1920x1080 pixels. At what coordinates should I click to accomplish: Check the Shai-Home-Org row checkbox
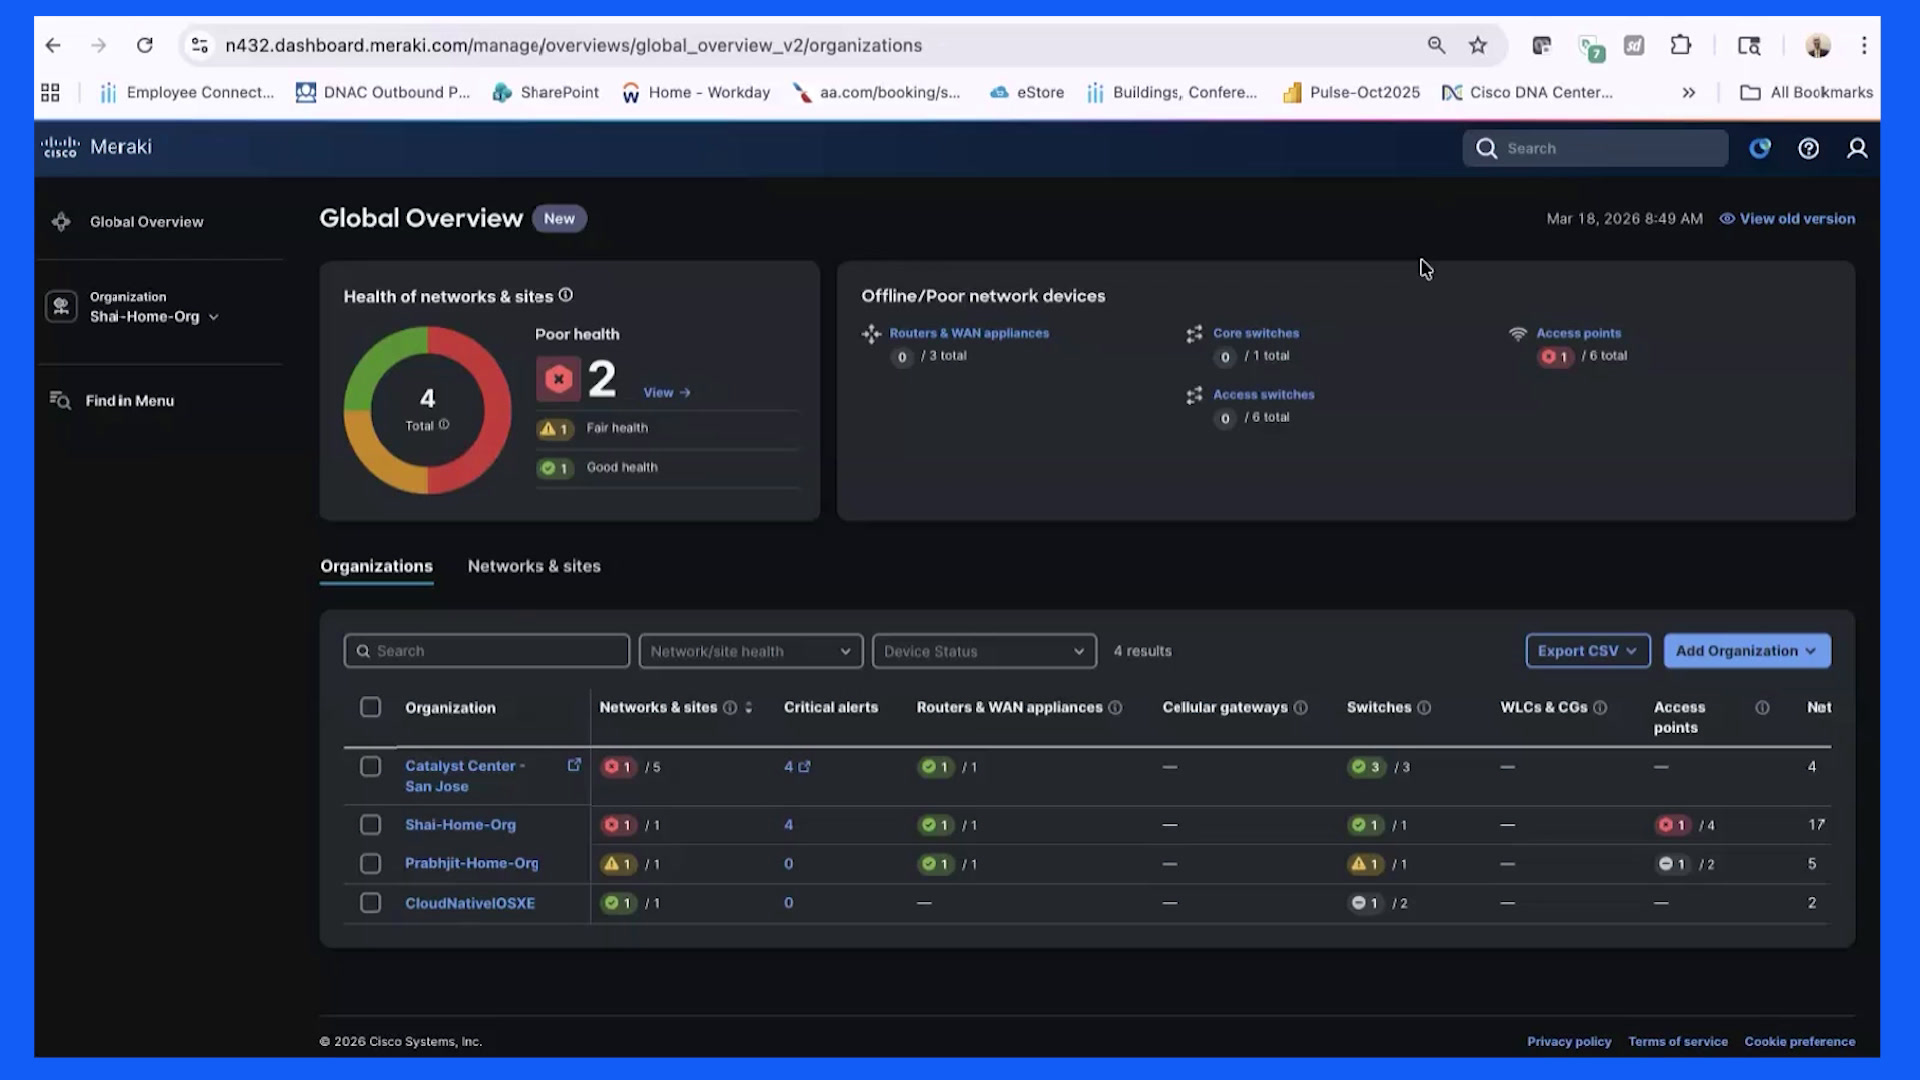370,825
